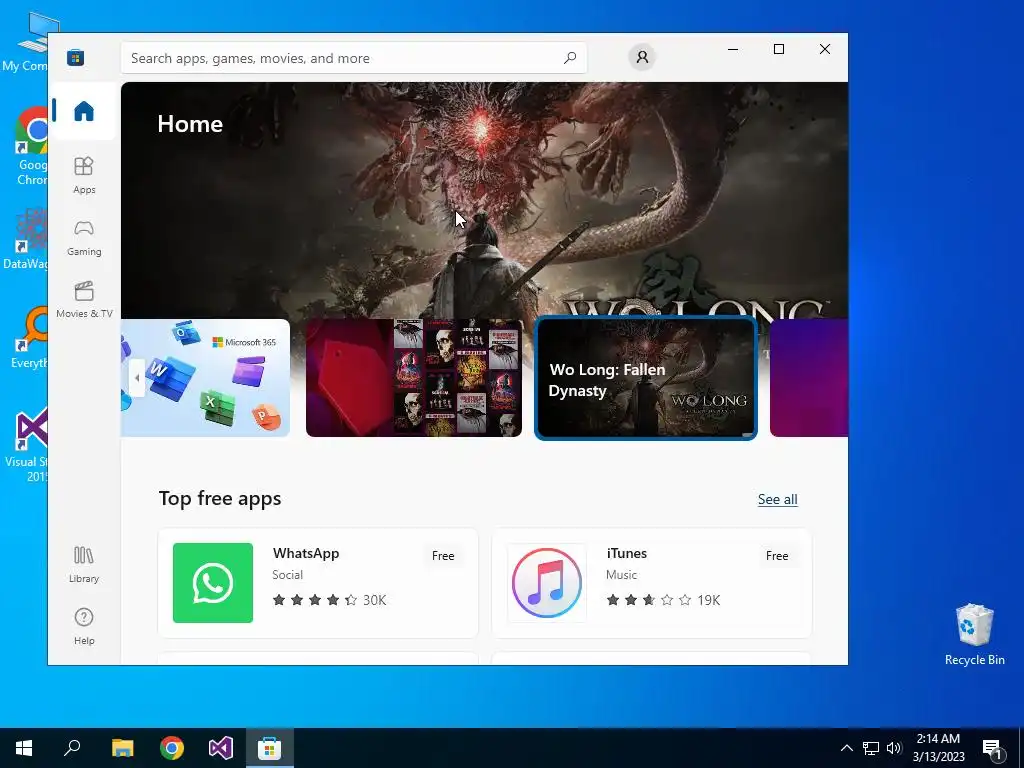Show hidden system tray icons
The width and height of the screenshot is (1024, 768).
846,748
